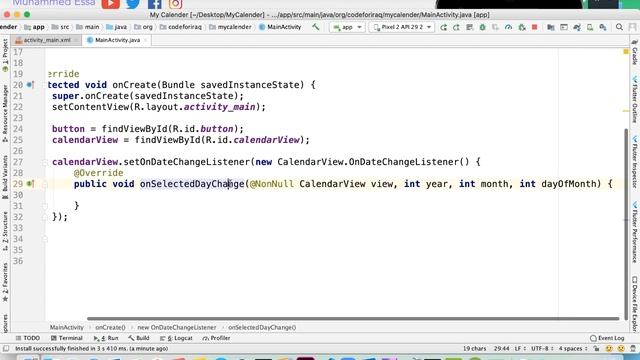Viewport: 640px width, 360px height.
Task: Toggle the Flutter Outline tool window
Action: 635,99
